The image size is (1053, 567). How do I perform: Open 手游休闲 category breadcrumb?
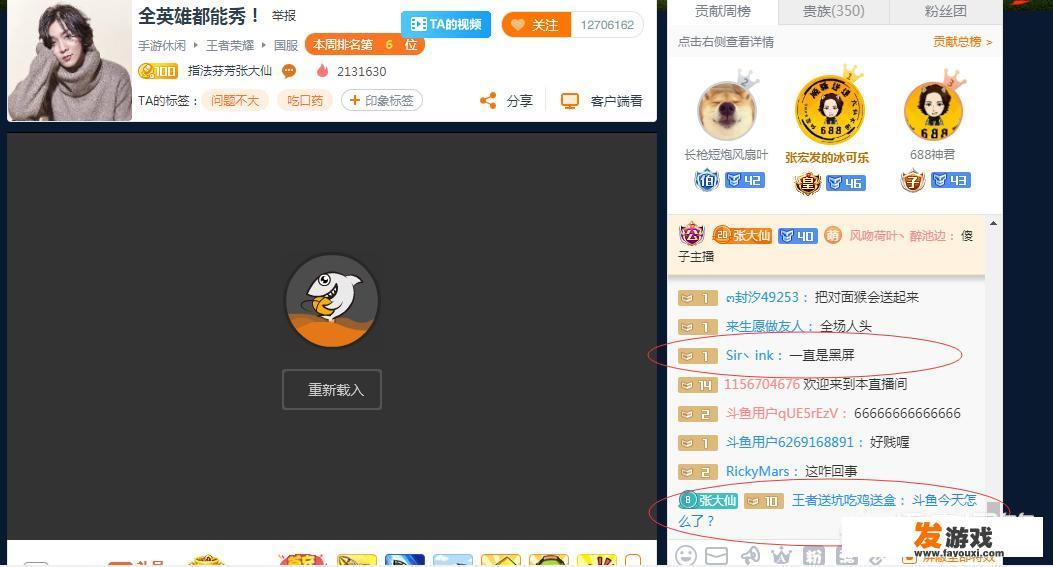point(162,45)
